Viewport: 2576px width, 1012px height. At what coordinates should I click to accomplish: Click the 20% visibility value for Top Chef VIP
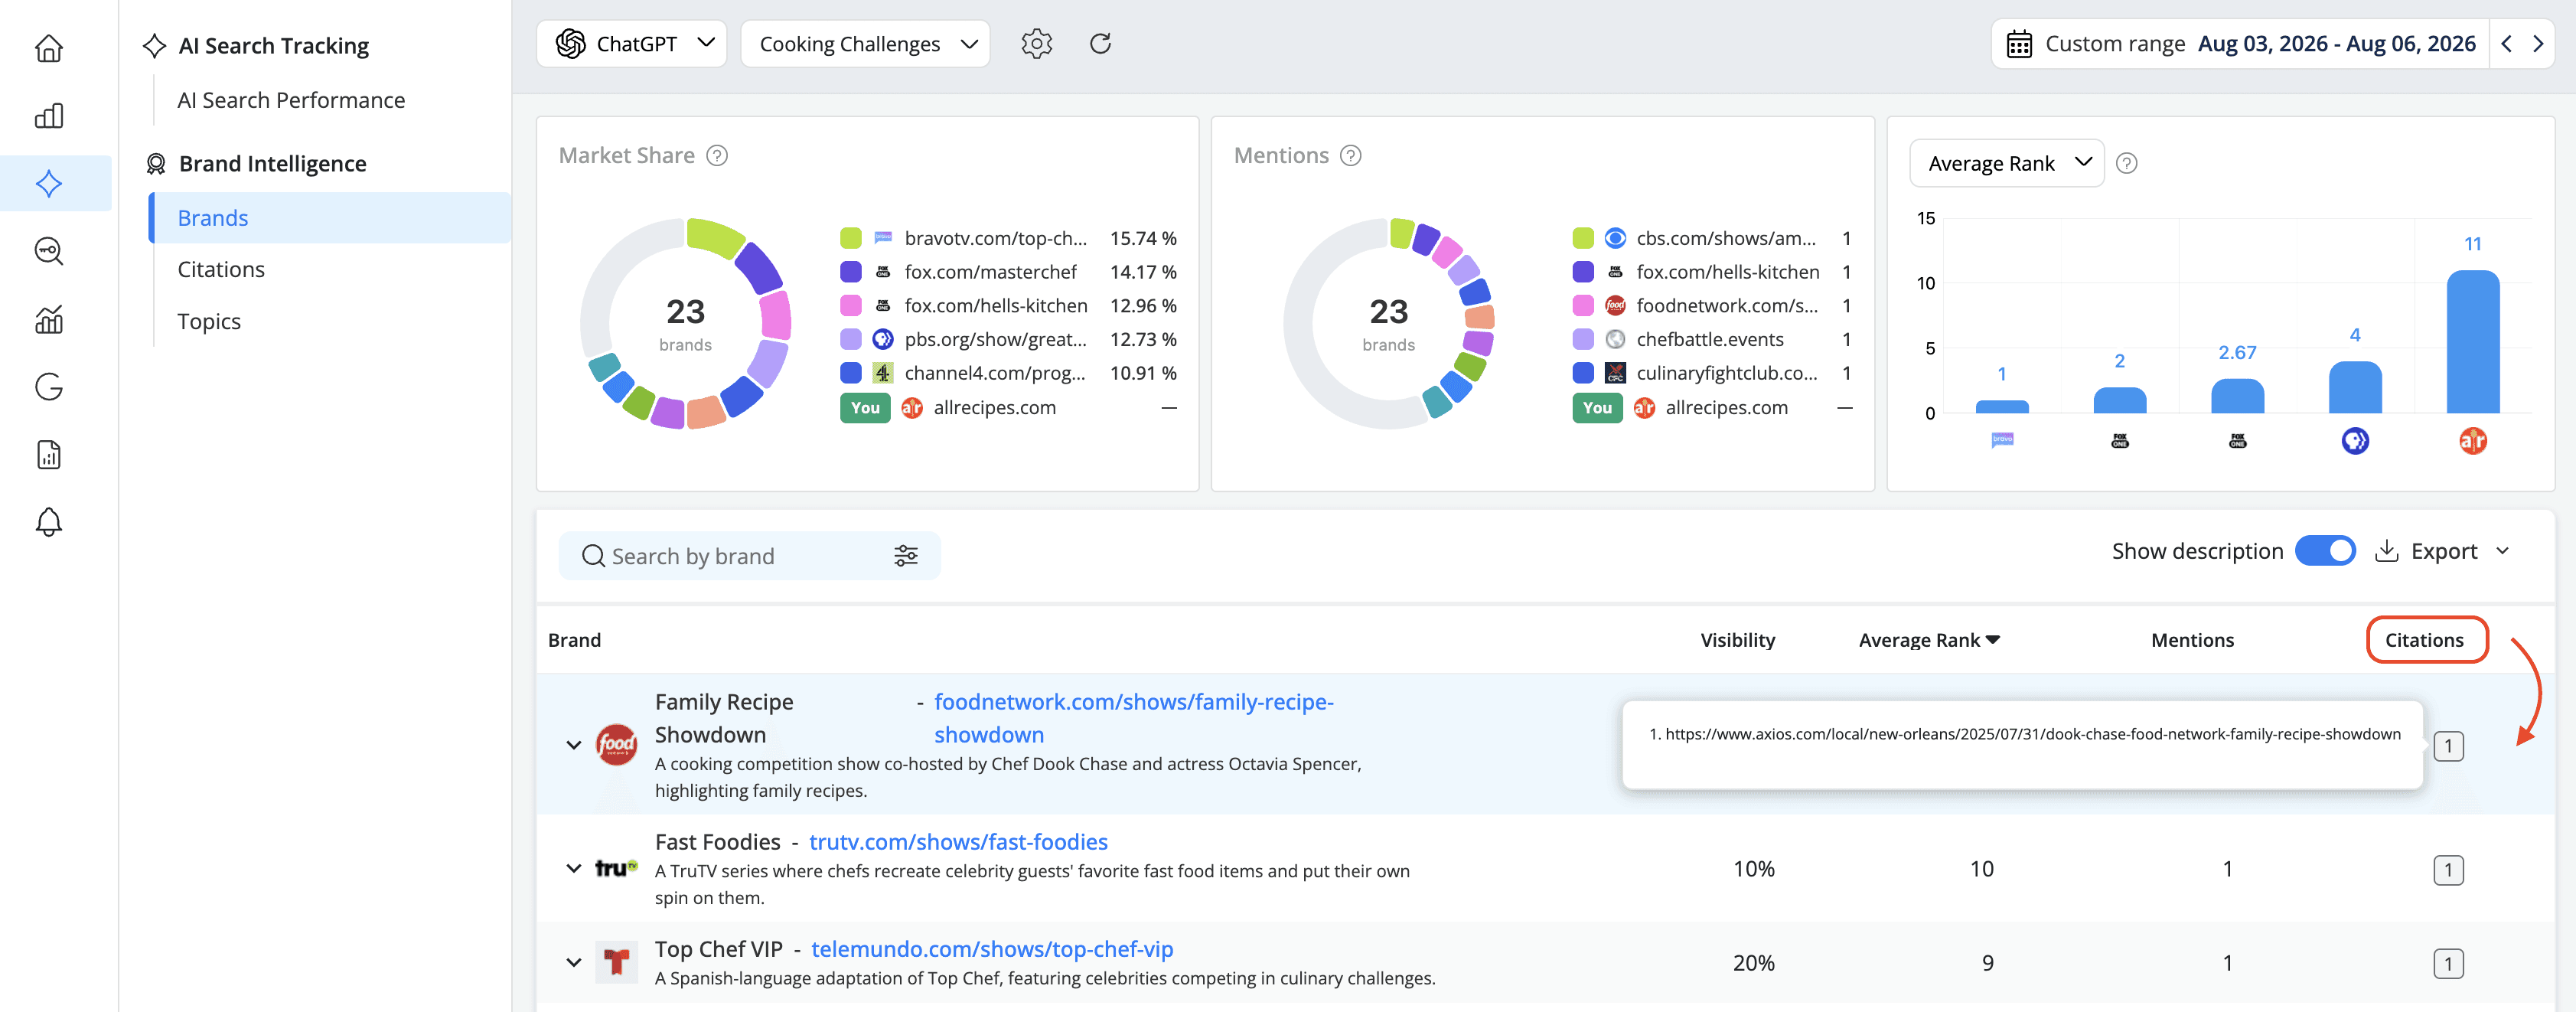(x=1753, y=964)
